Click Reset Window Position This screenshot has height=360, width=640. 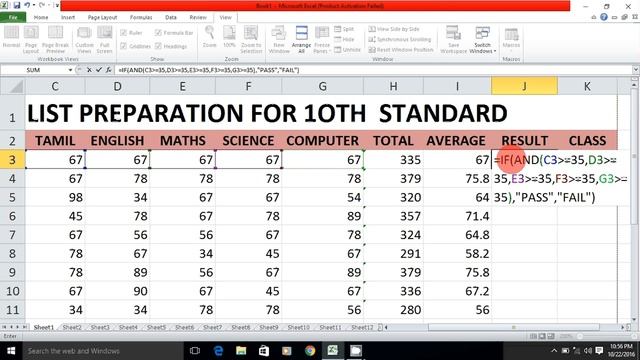coord(401,49)
